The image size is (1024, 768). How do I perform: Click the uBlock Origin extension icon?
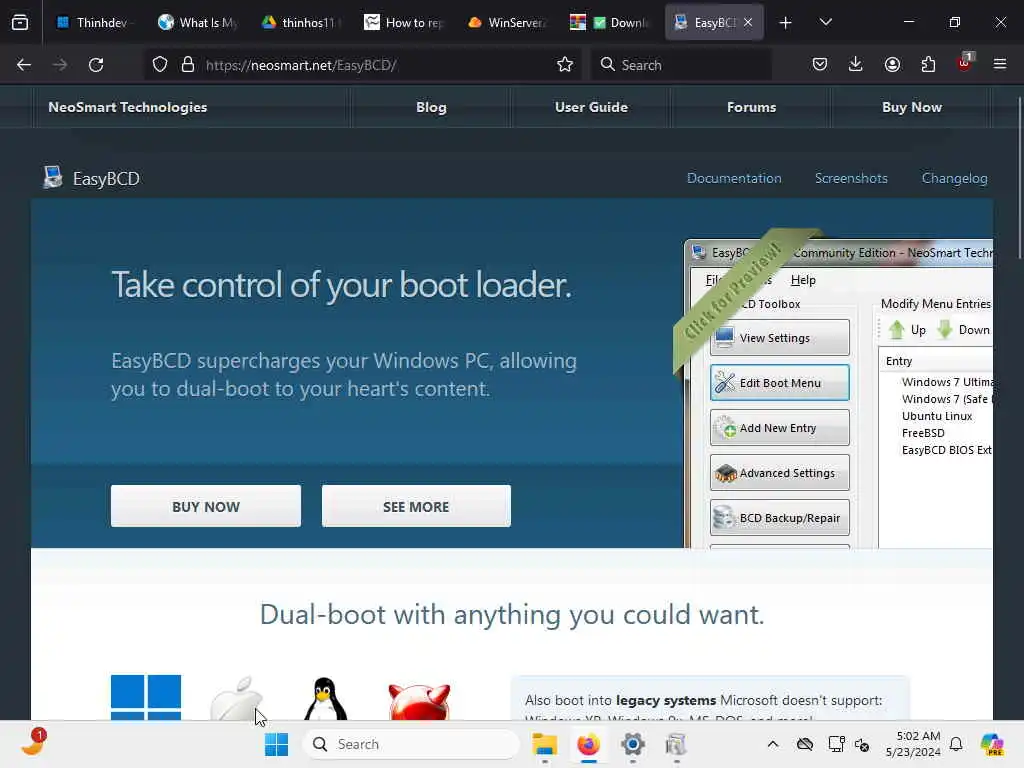coord(965,63)
